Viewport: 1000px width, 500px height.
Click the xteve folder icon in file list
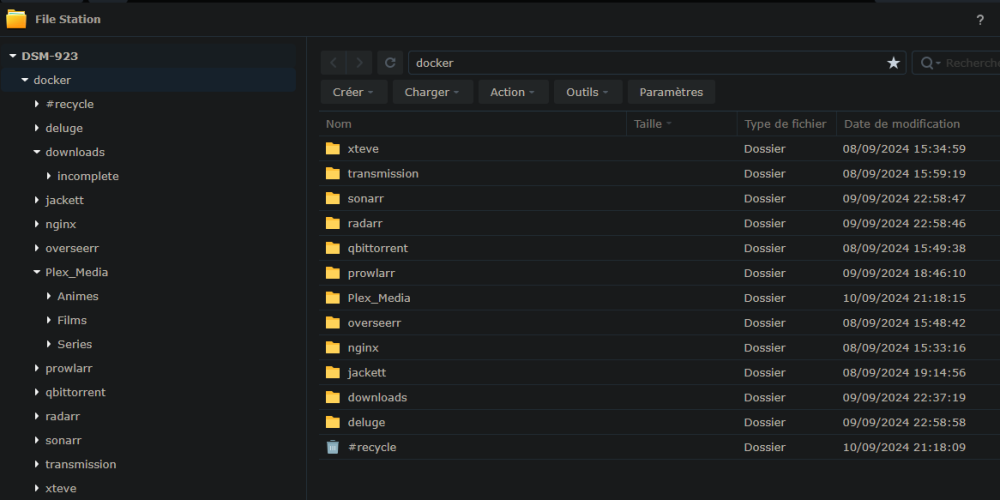(333, 149)
